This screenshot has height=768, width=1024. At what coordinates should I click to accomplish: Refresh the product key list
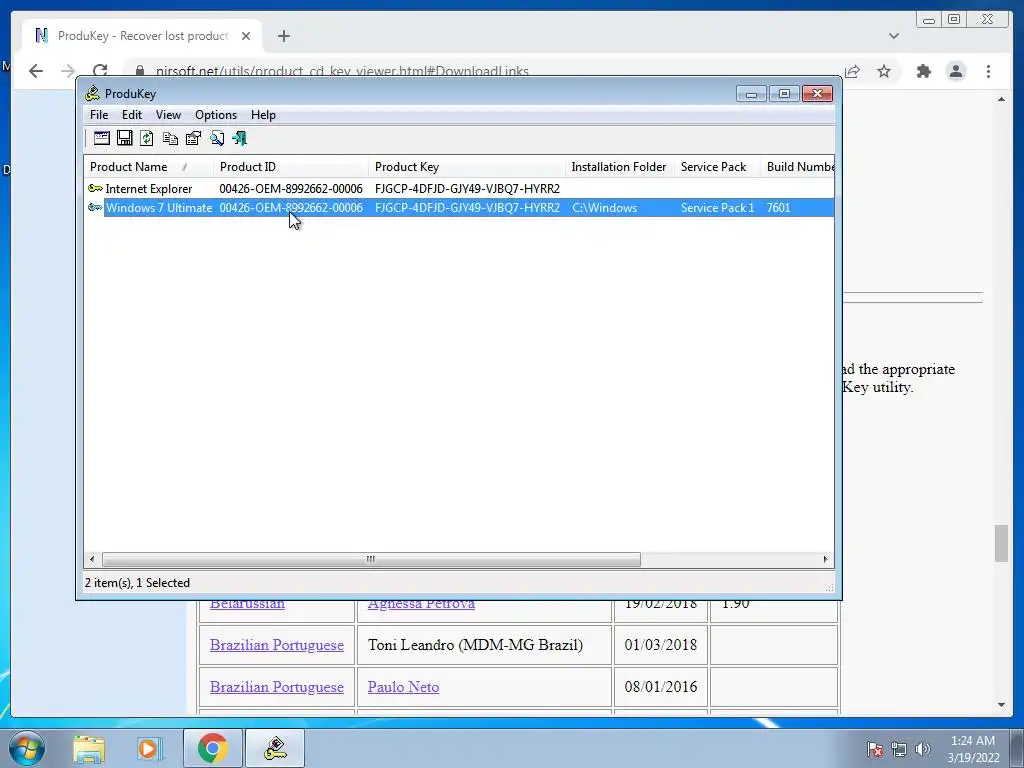[147, 138]
